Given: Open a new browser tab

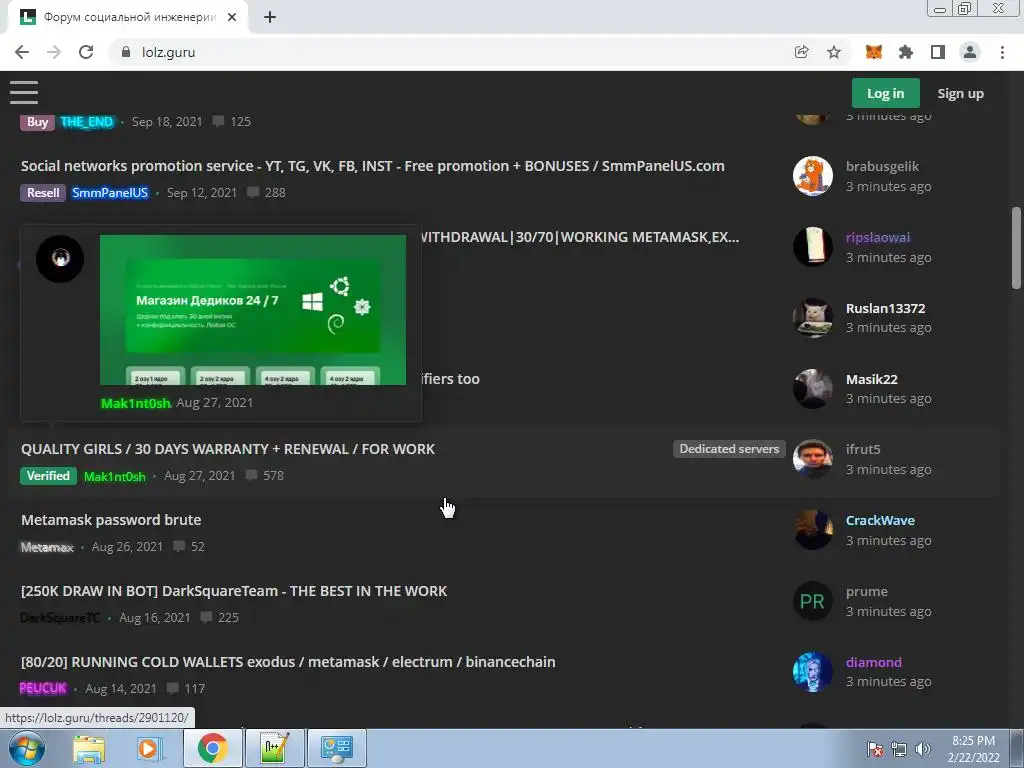Looking at the screenshot, I should tap(270, 17).
